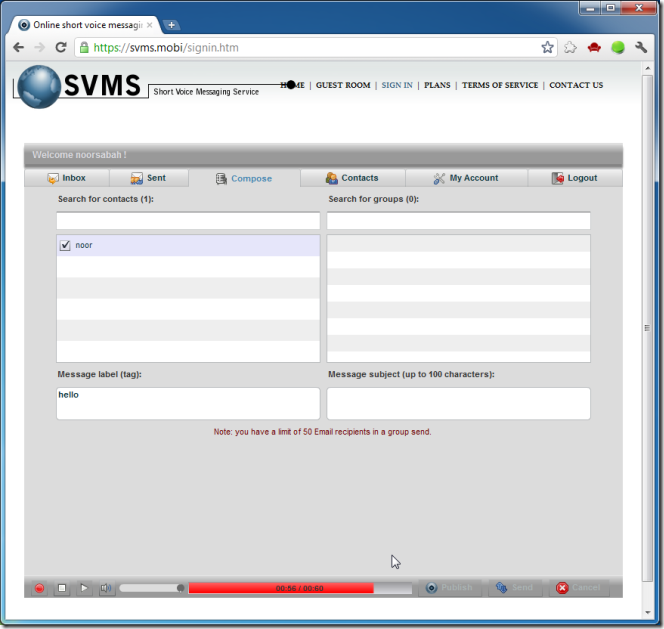
Task: Select the noor contact row text
Action: coord(84,245)
